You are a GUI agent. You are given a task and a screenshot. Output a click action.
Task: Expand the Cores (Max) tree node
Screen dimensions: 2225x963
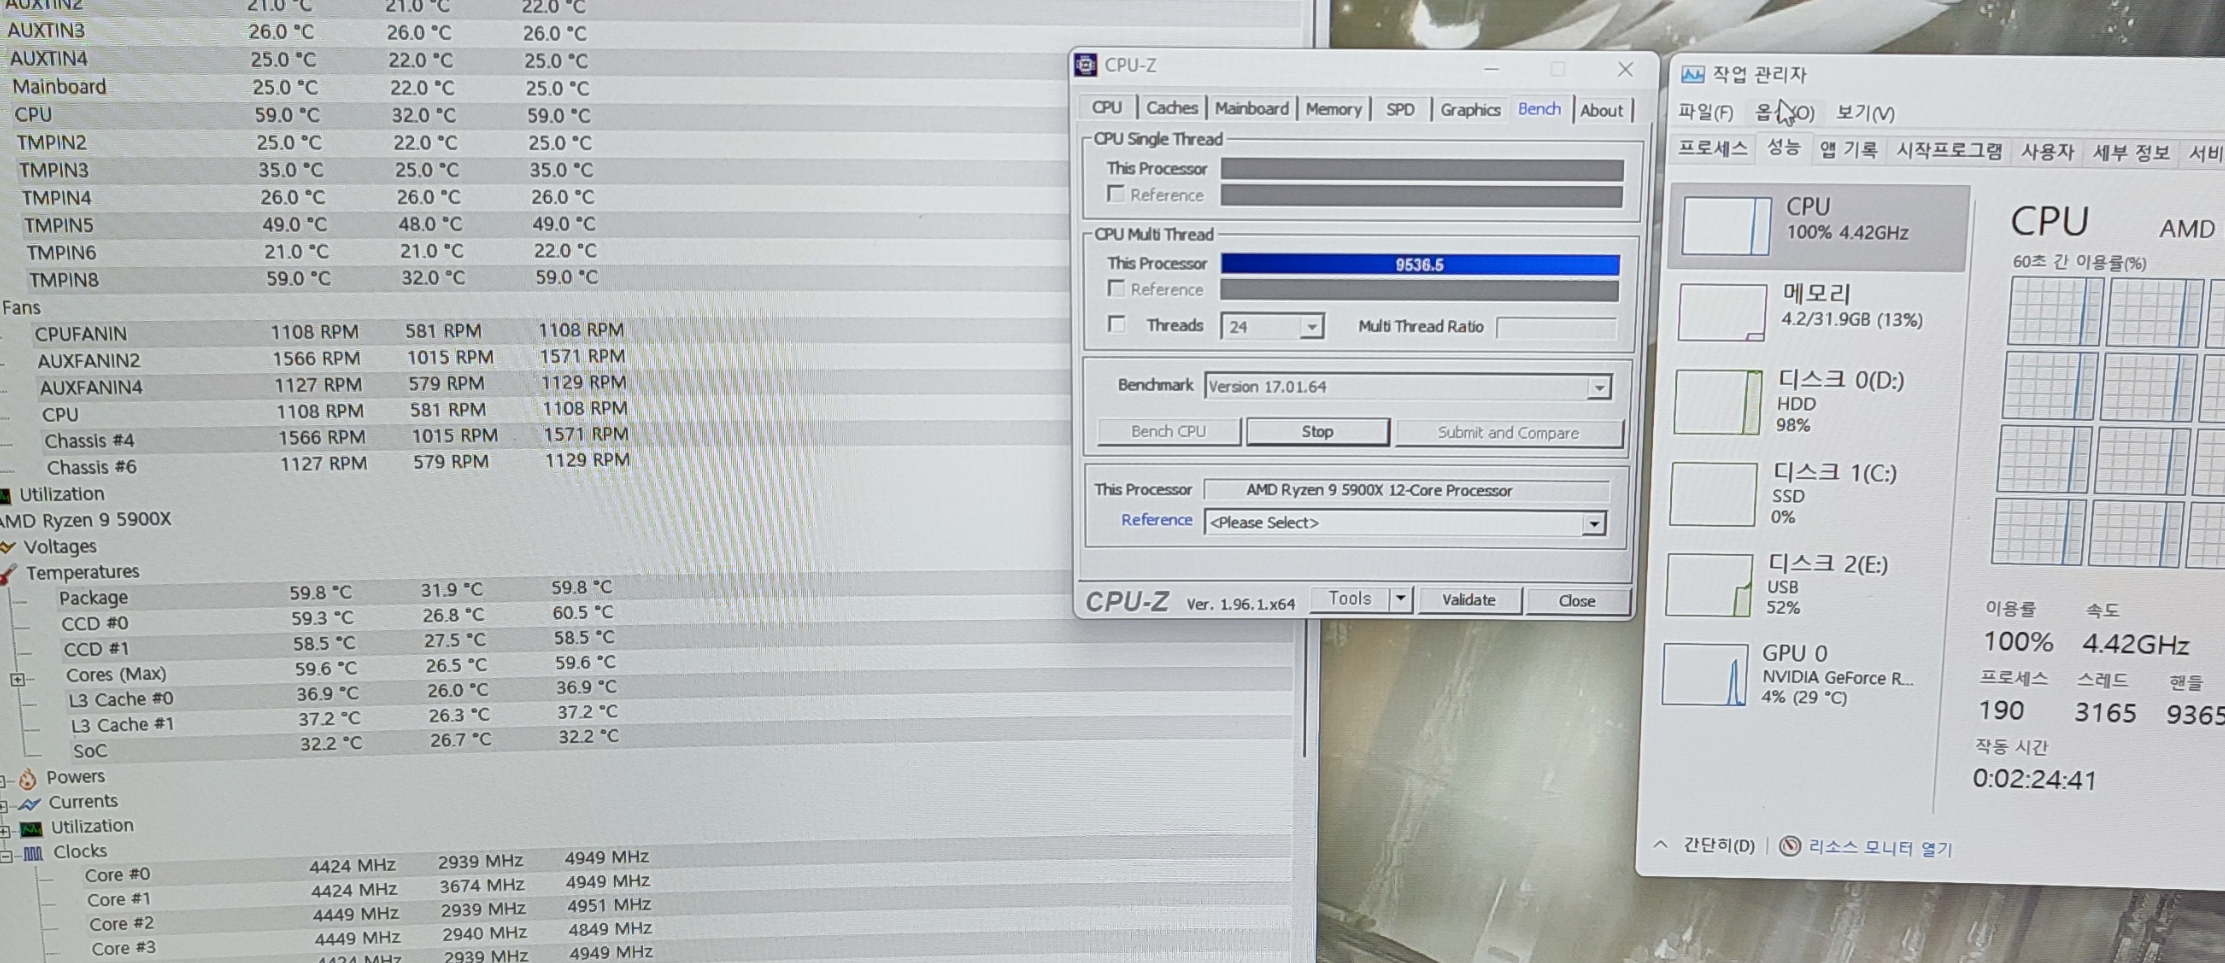pyautogui.click(x=17, y=679)
